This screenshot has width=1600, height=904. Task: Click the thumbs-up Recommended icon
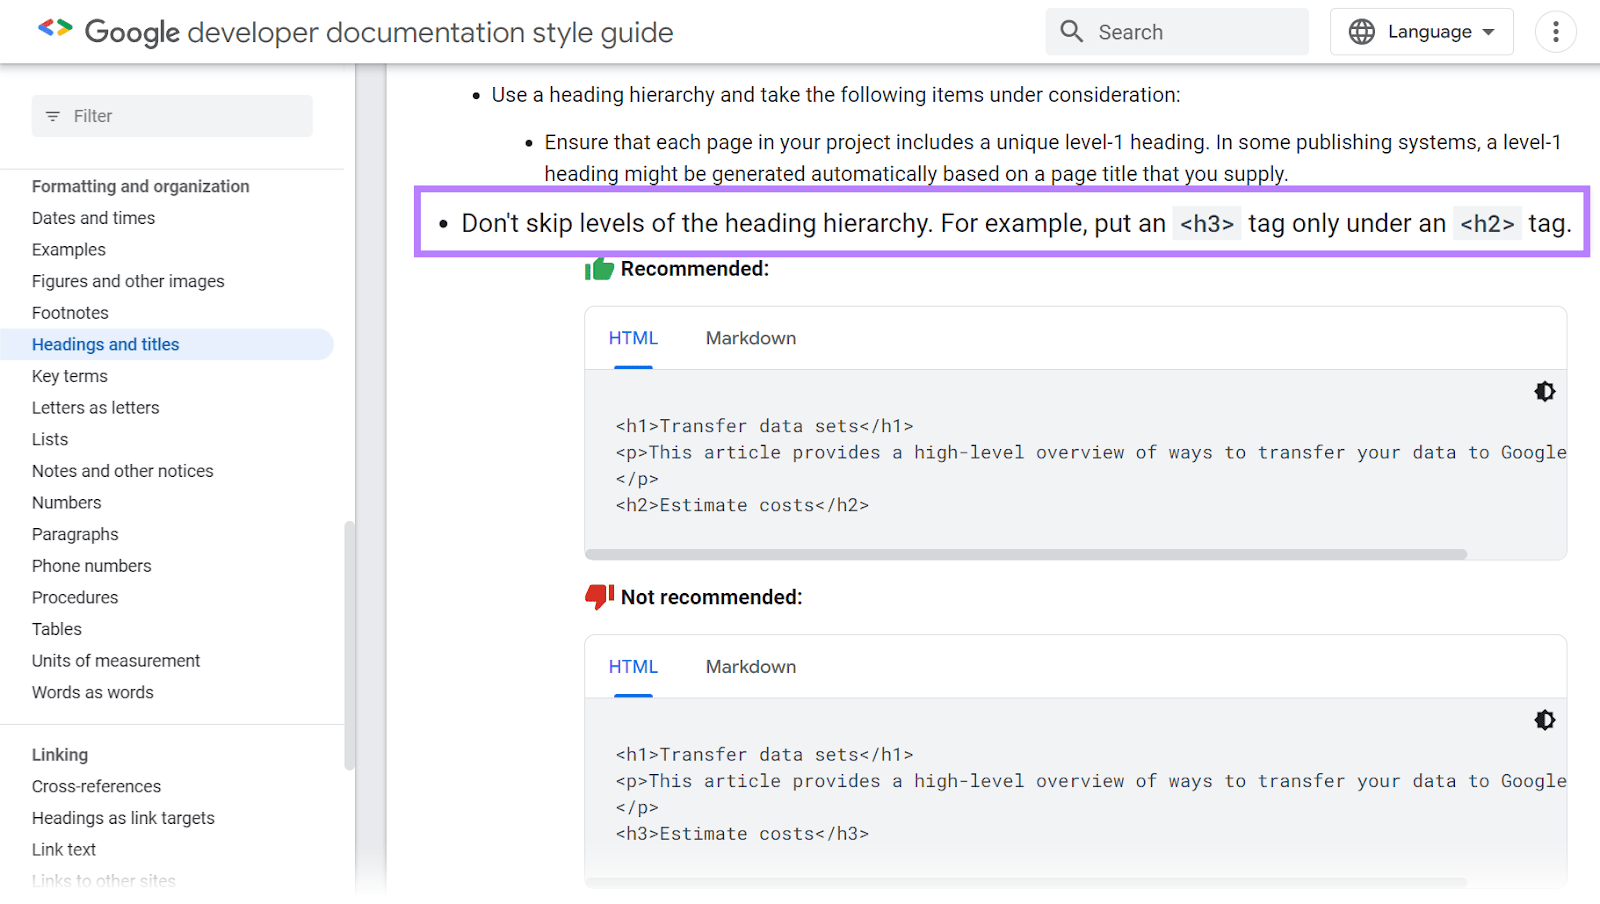[x=599, y=269]
